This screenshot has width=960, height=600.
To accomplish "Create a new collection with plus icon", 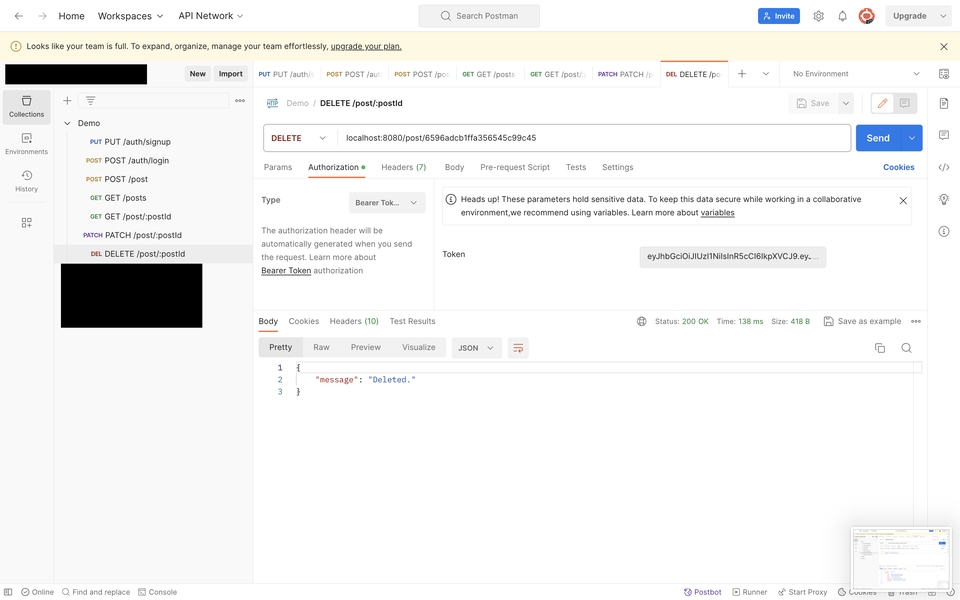I will [67, 100].
